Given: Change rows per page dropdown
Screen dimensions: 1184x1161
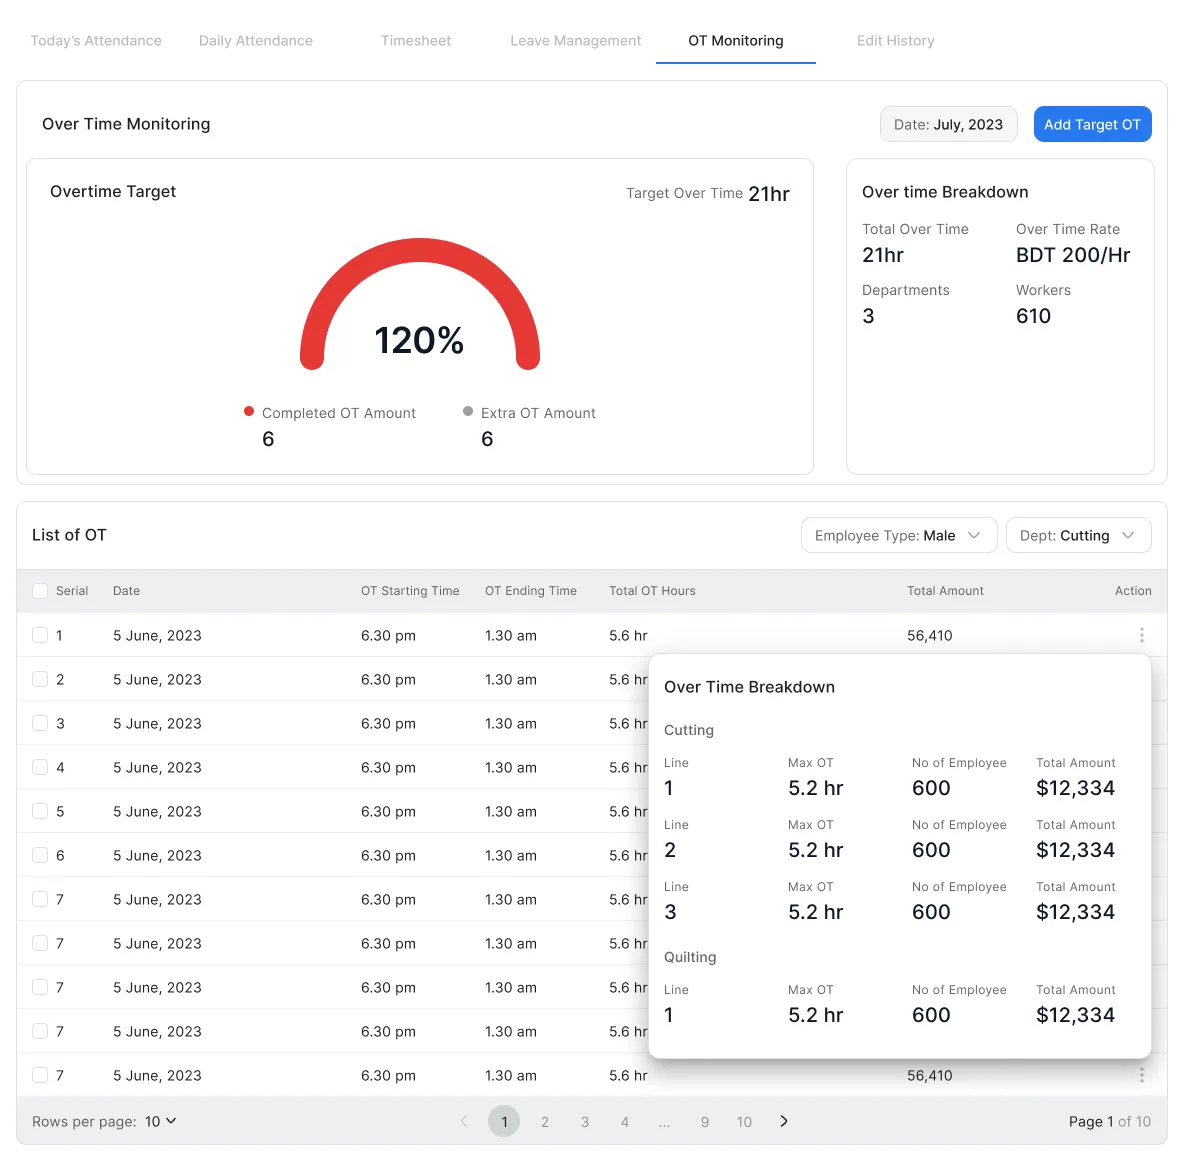Looking at the screenshot, I should 161,1121.
